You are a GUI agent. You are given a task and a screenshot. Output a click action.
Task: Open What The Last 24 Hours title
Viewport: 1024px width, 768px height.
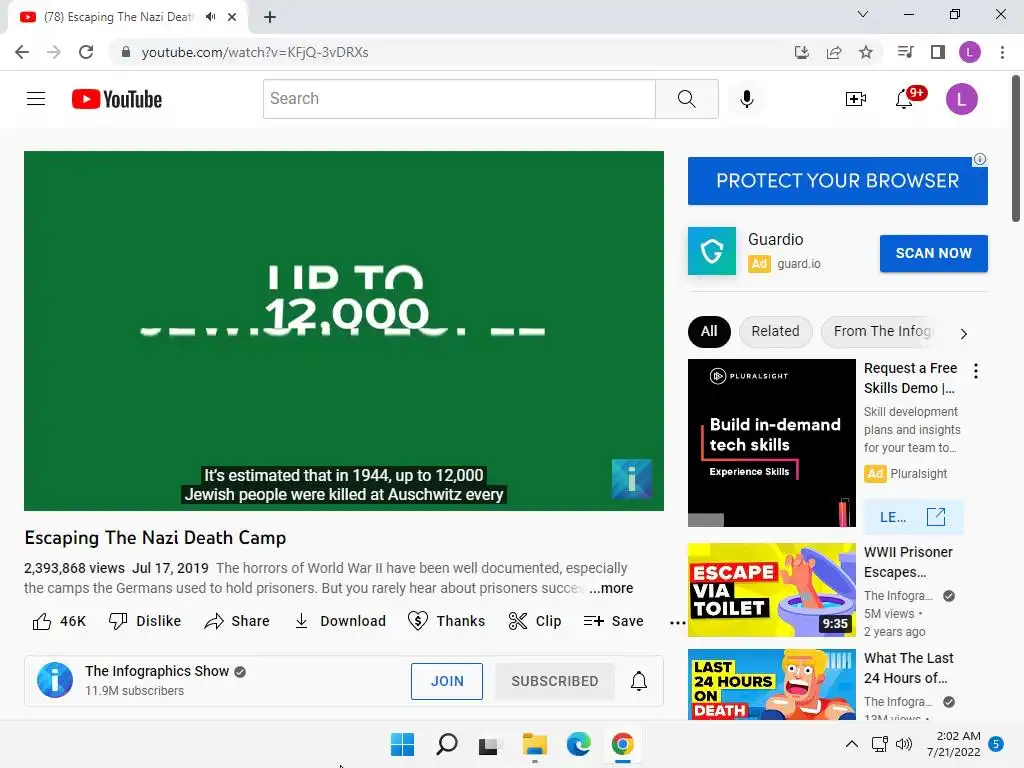[x=908, y=668]
